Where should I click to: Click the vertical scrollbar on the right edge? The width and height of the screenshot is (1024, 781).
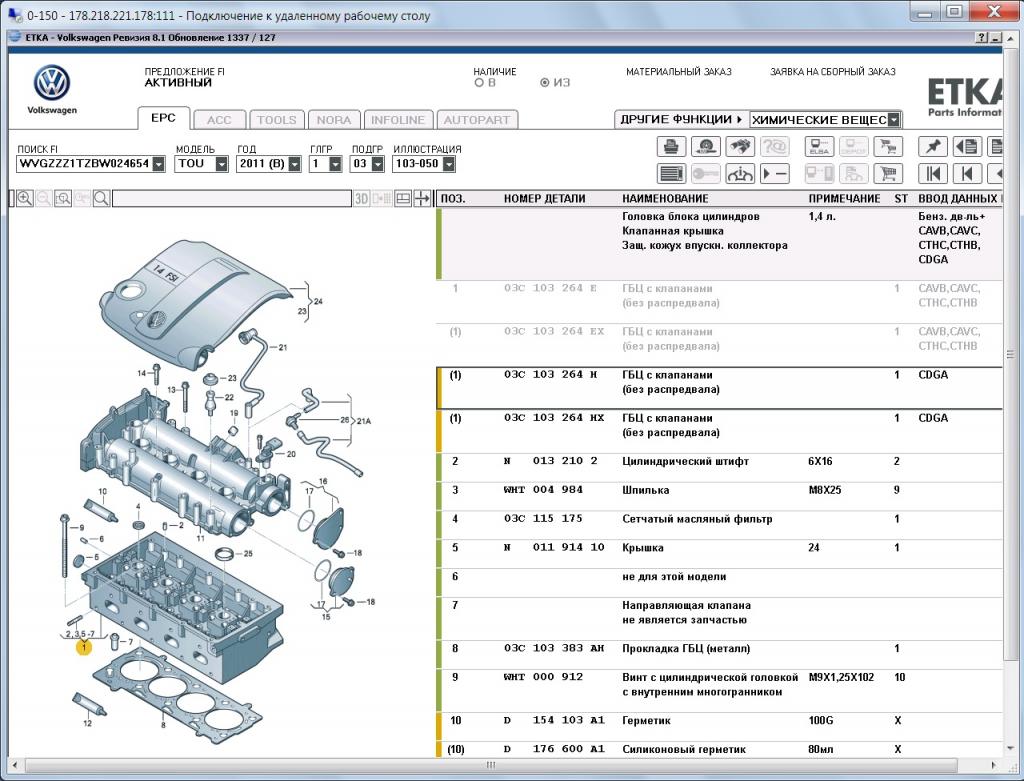[1011, 355]
